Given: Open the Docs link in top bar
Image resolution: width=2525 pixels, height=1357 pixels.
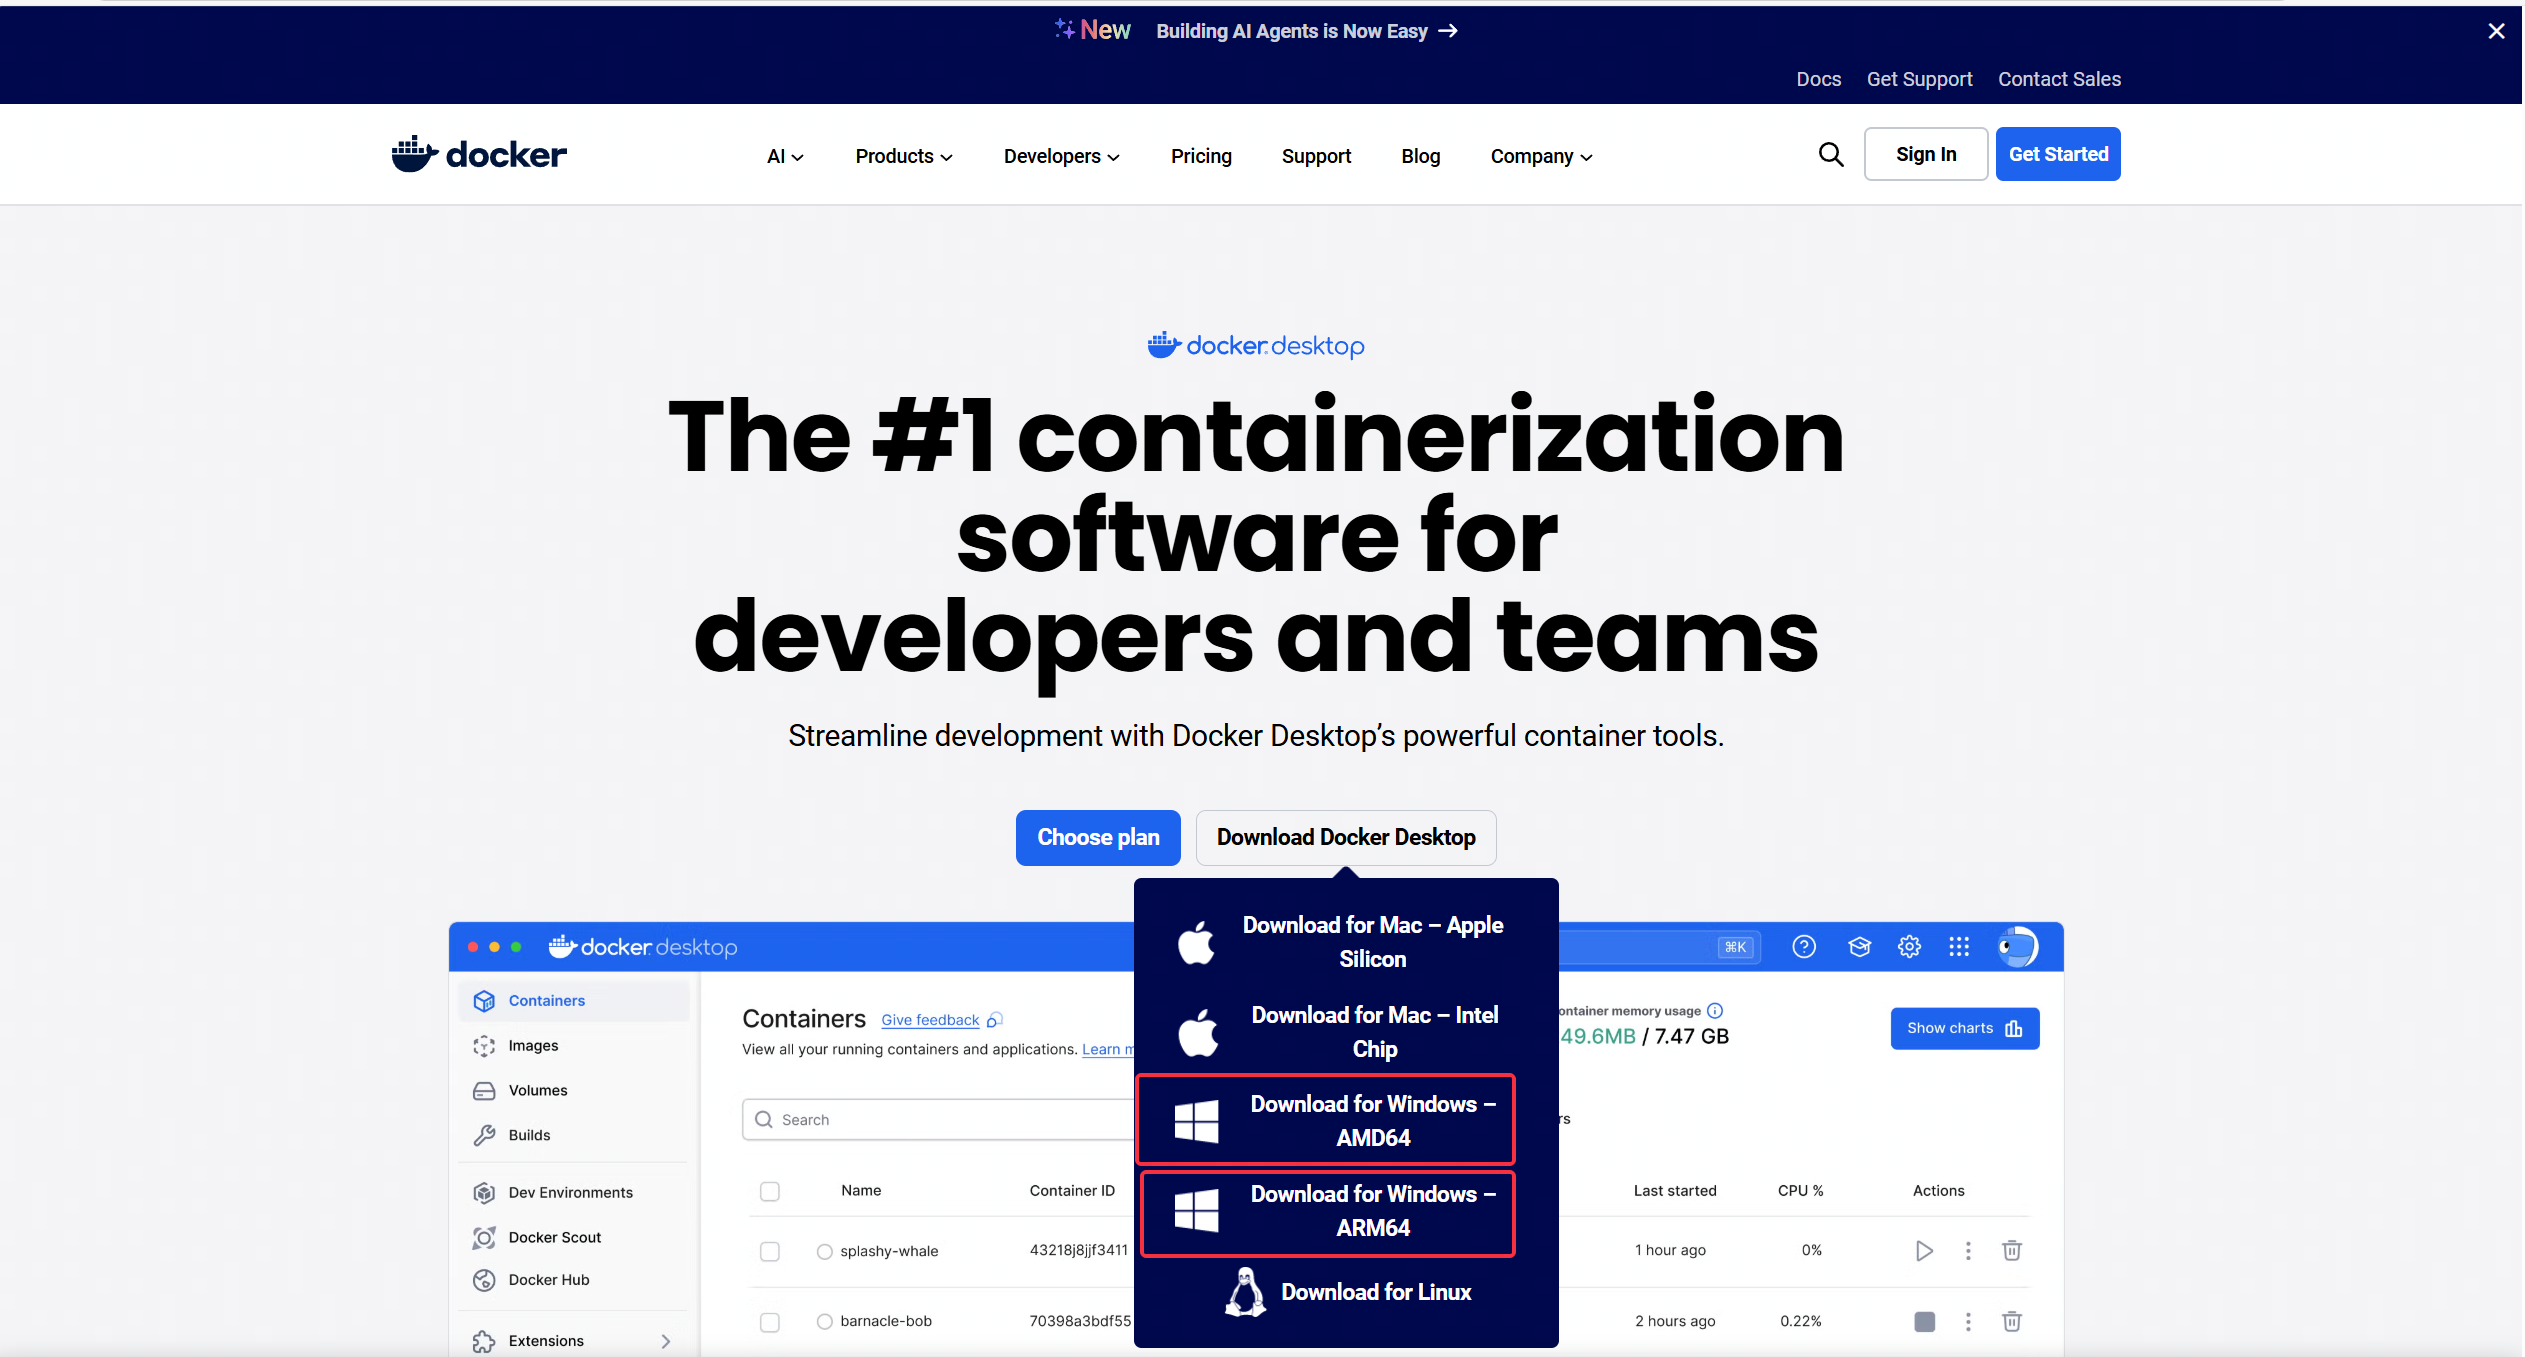Looking at the screenshot, I should [x=1818, y=79].
